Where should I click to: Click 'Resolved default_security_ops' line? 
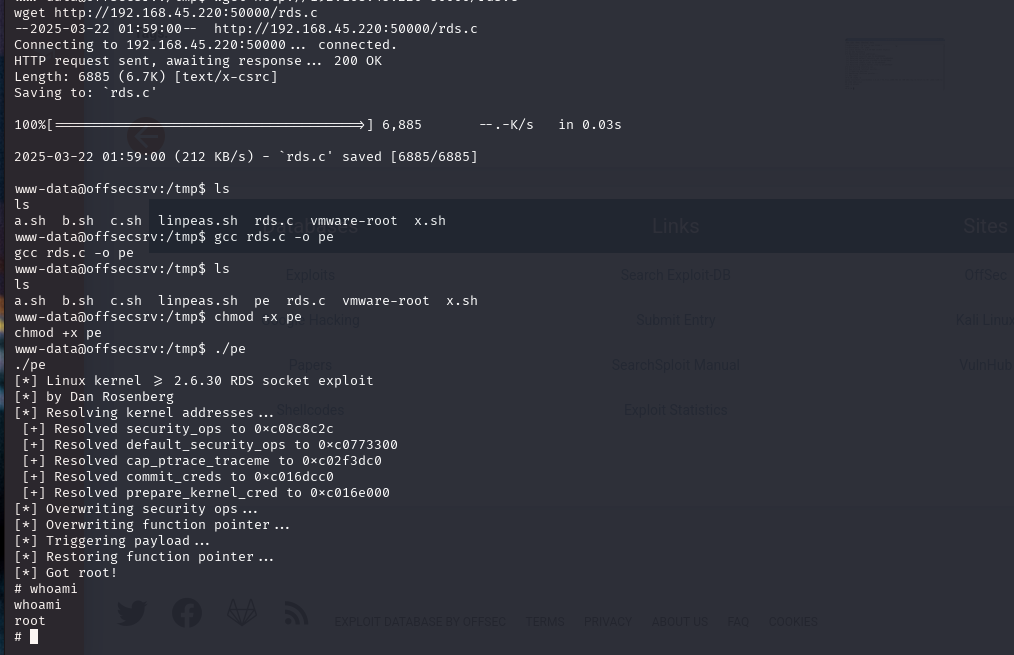(x=210, y=445)
